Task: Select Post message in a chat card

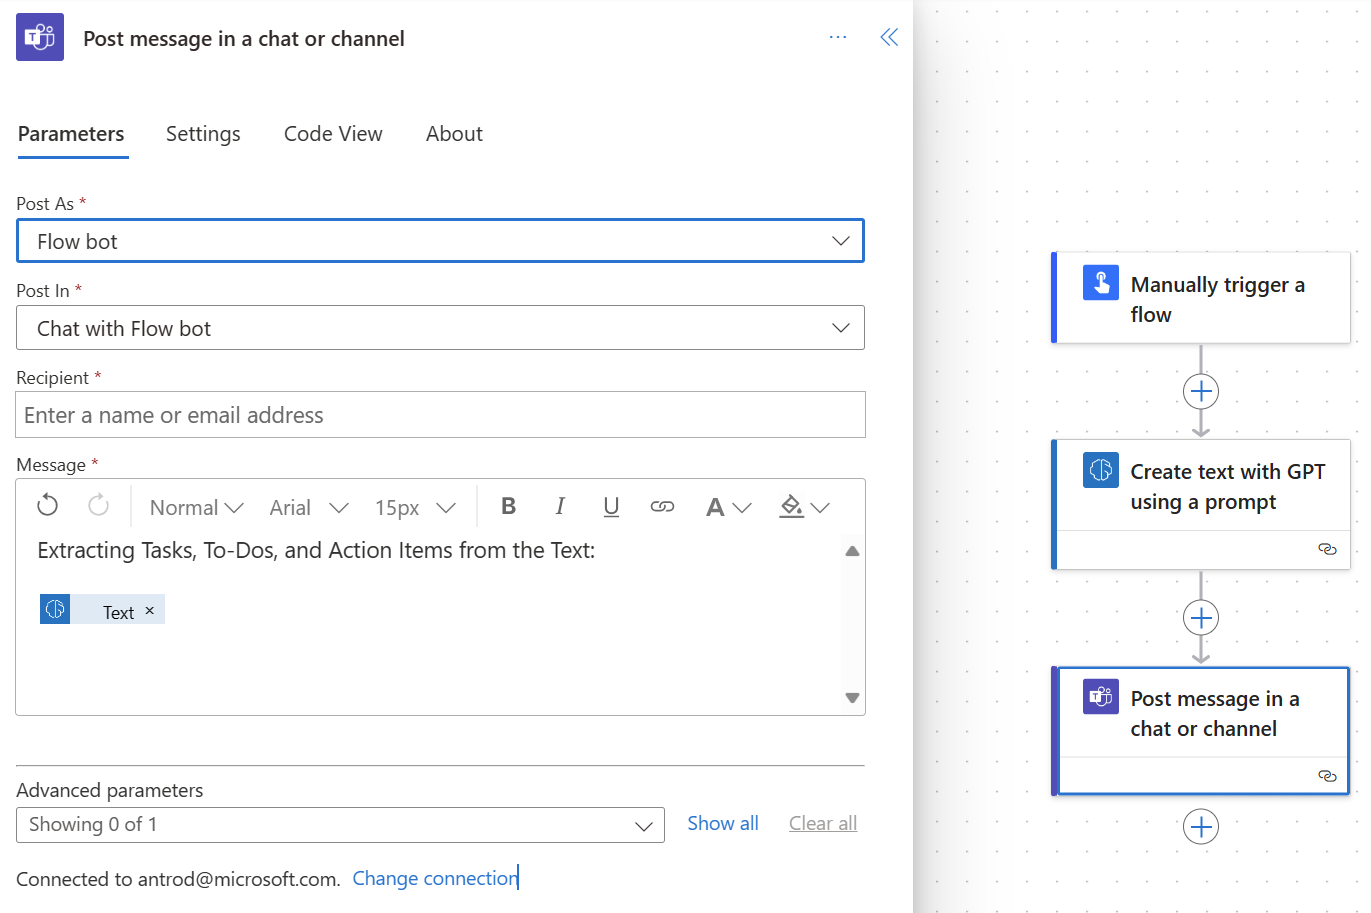Action: (1201, 731)
